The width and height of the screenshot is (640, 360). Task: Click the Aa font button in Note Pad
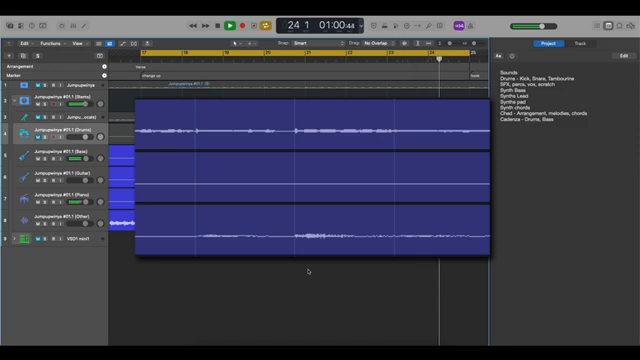[x=498, y=56]
